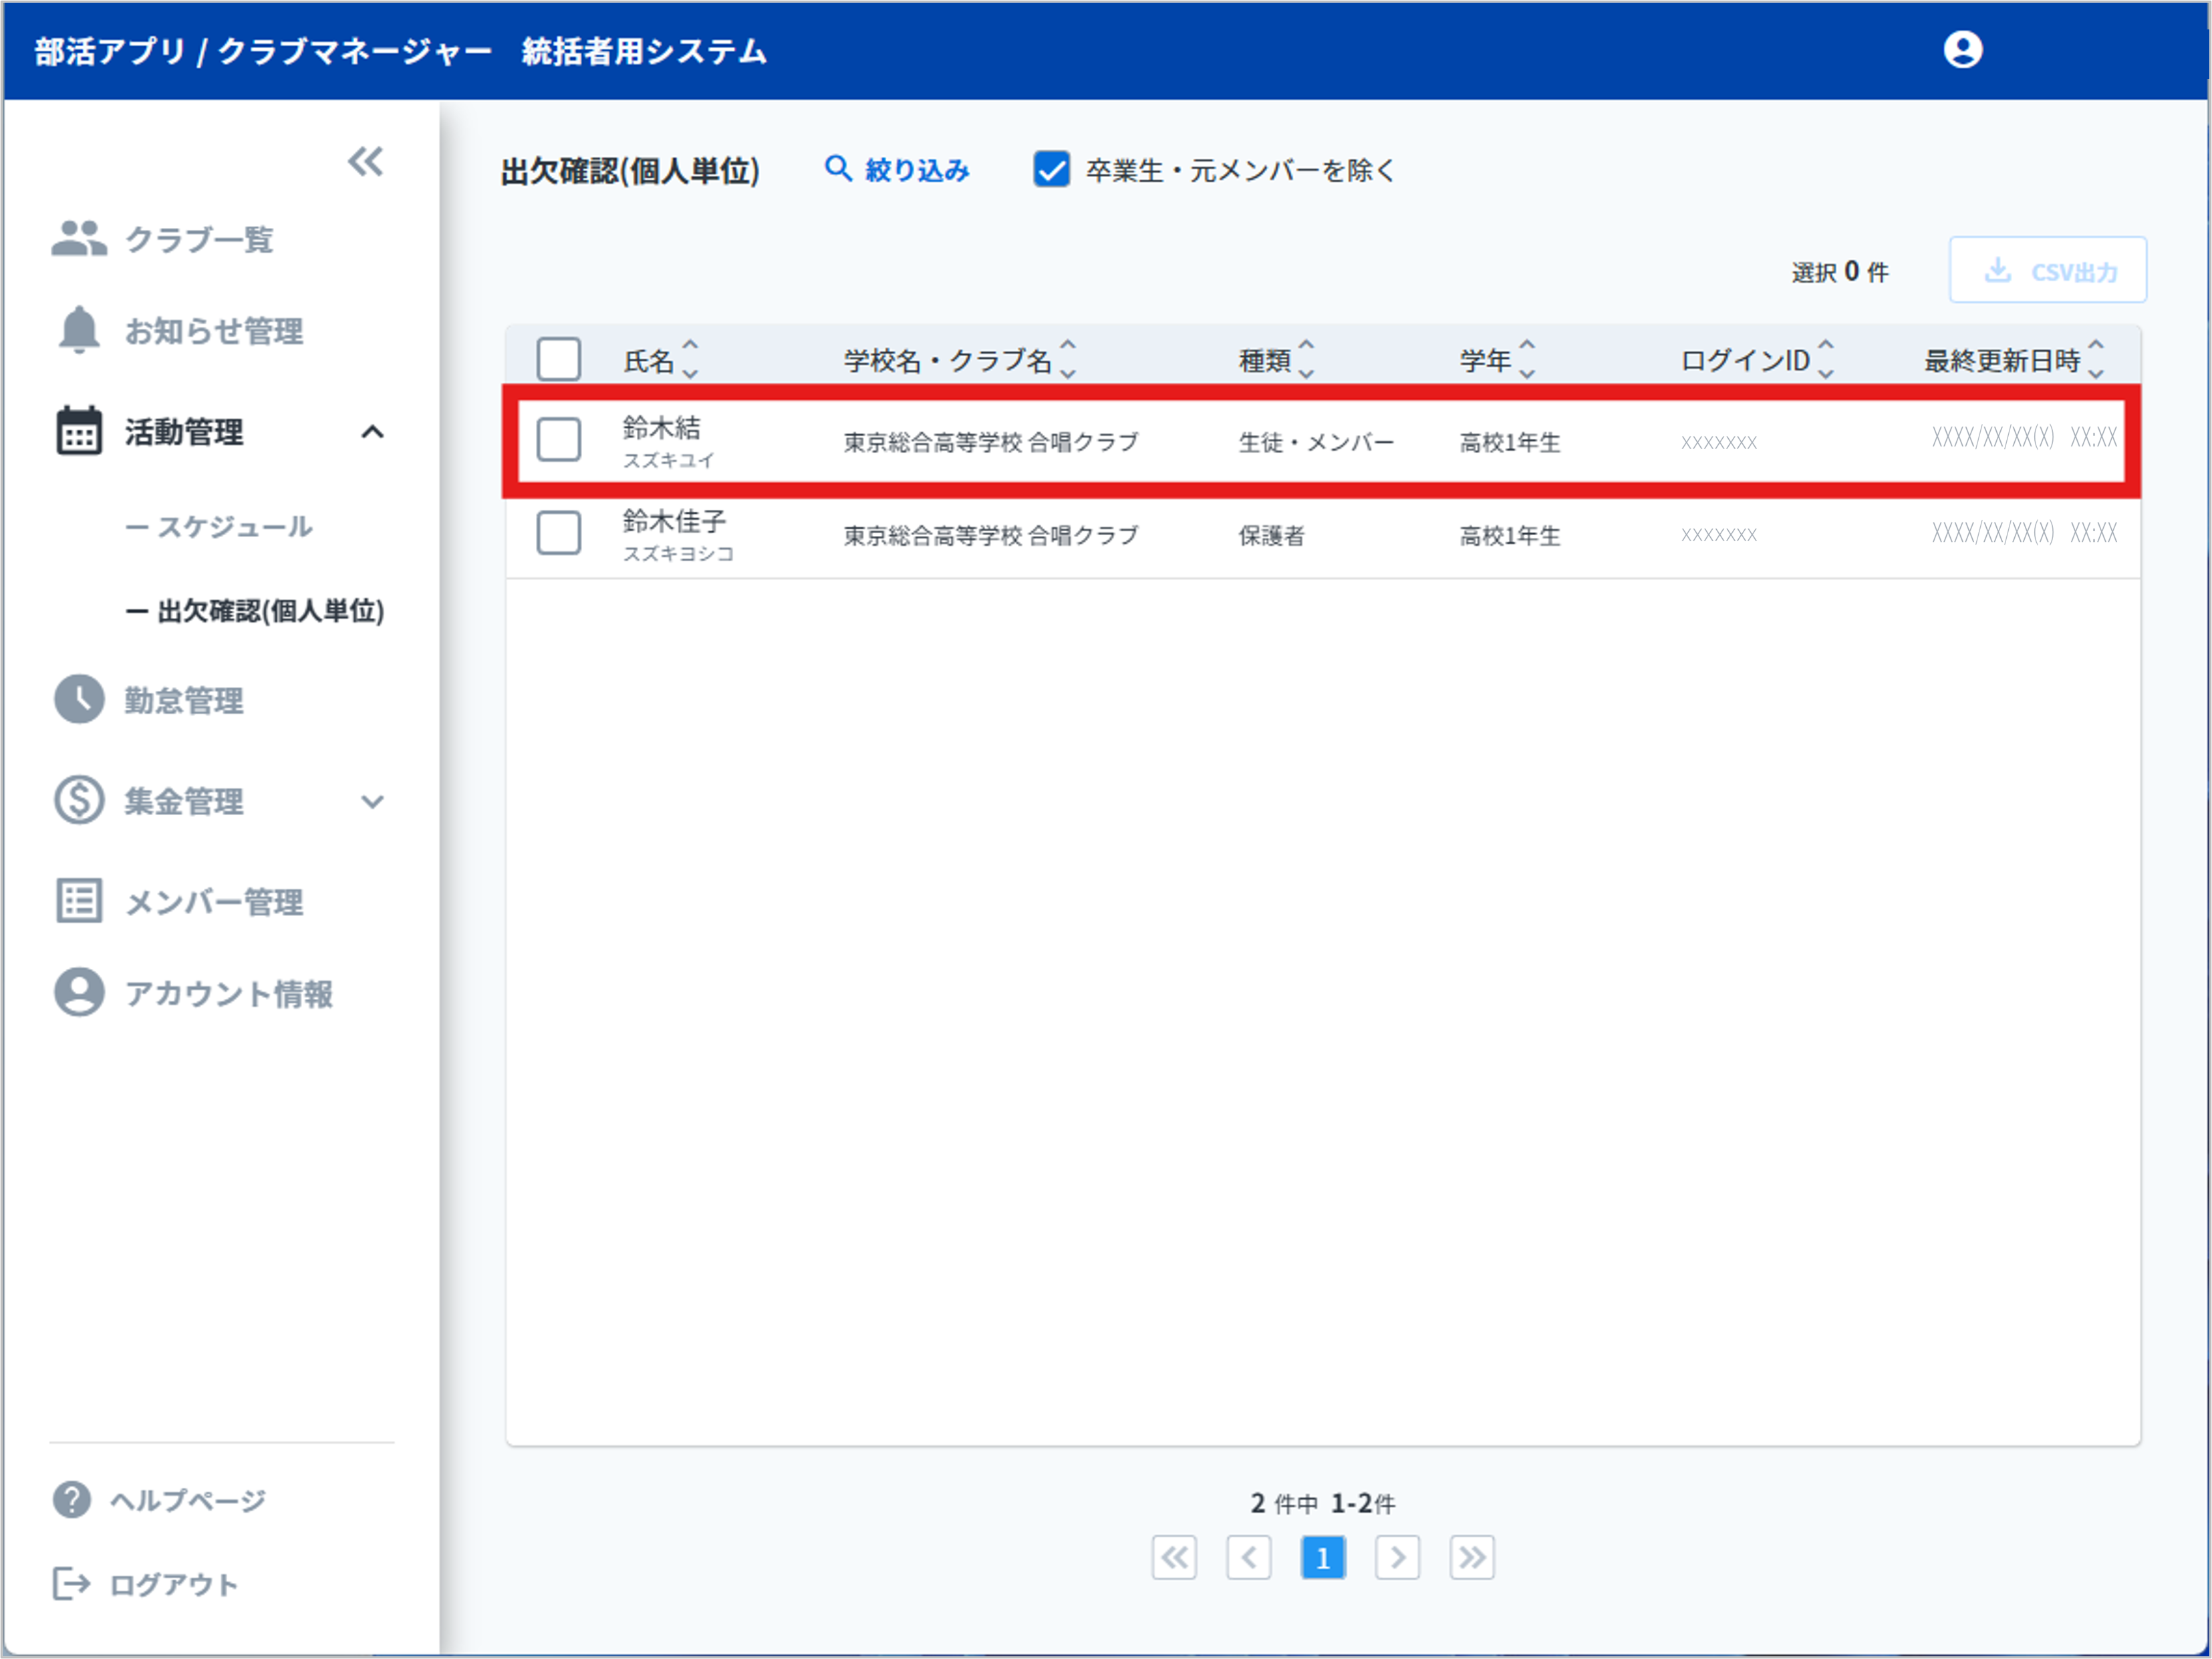Click the 絞り込み magnifier icon
Image resolution: width=2212 pixels, height=1659 pixels.
point(838,168)
